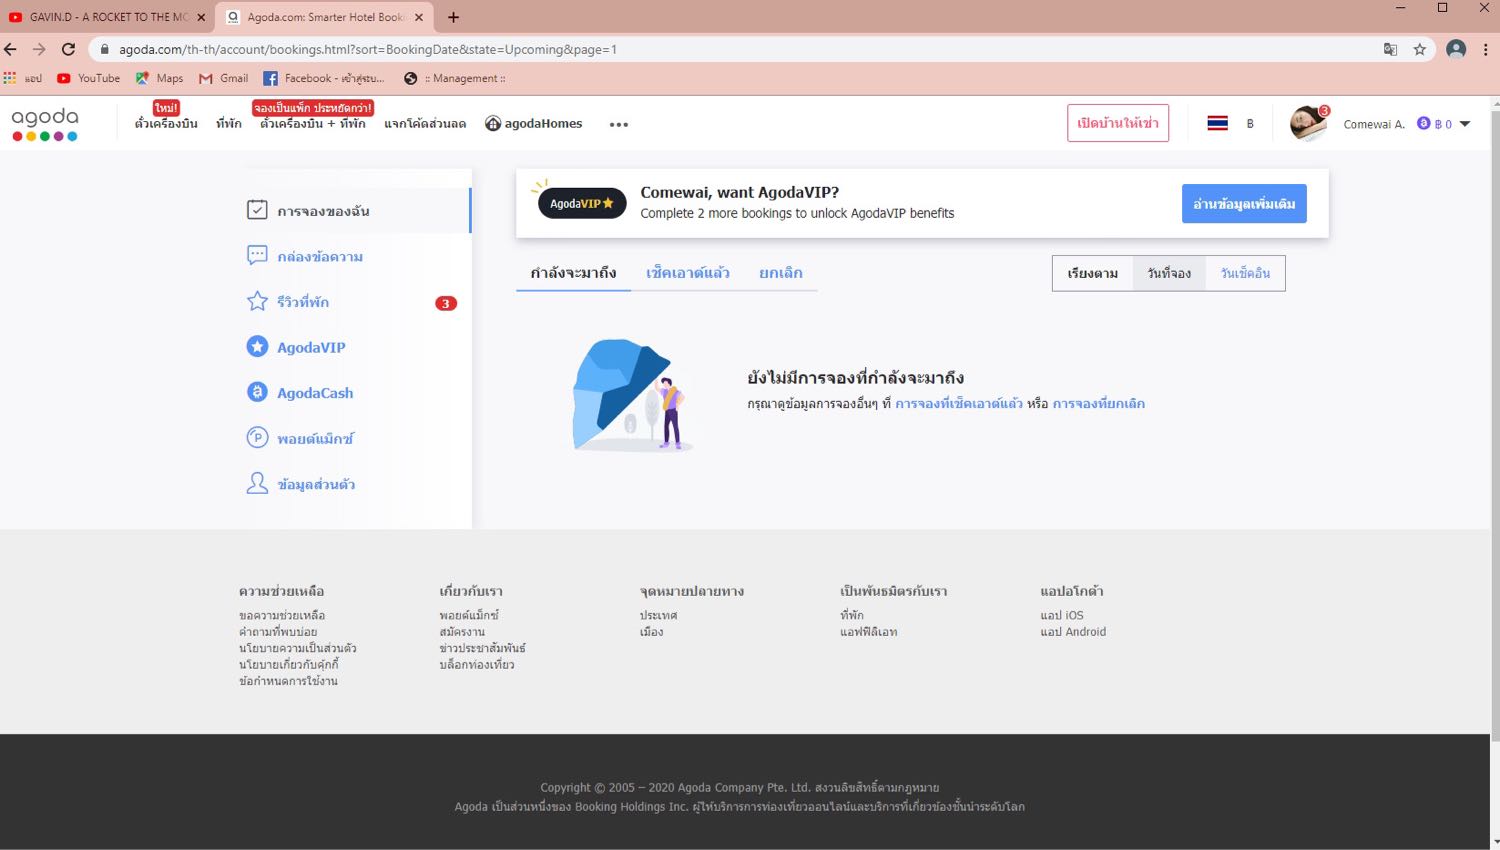Open the Maps bookmark
Screen dimensions: 1500x850
(159, 78)
